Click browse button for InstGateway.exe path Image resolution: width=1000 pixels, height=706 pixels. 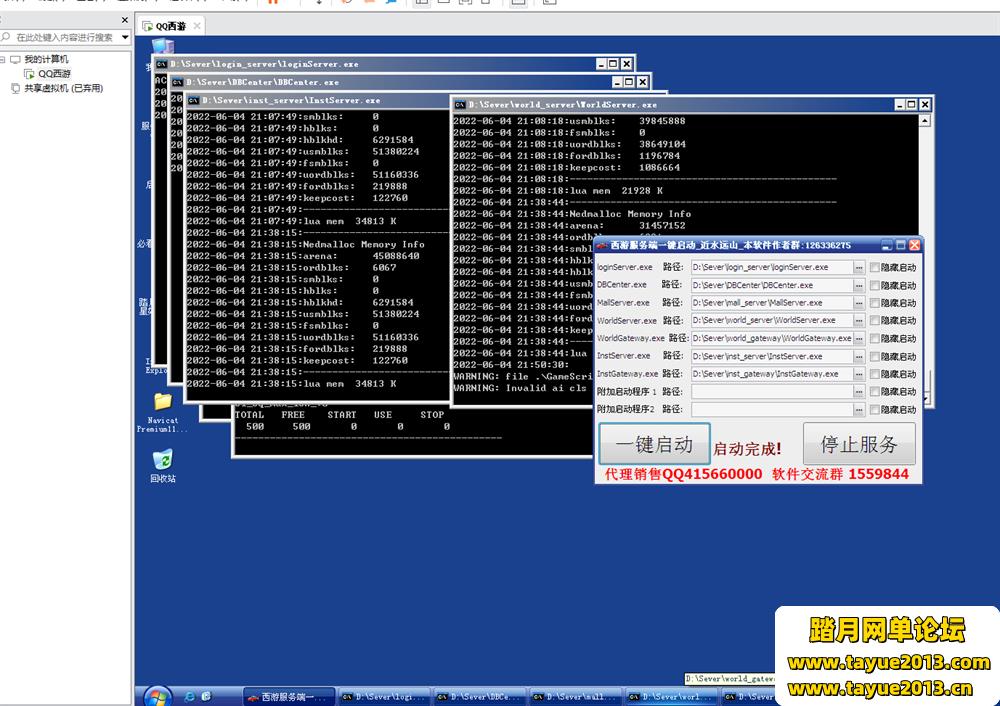(858, 374)
